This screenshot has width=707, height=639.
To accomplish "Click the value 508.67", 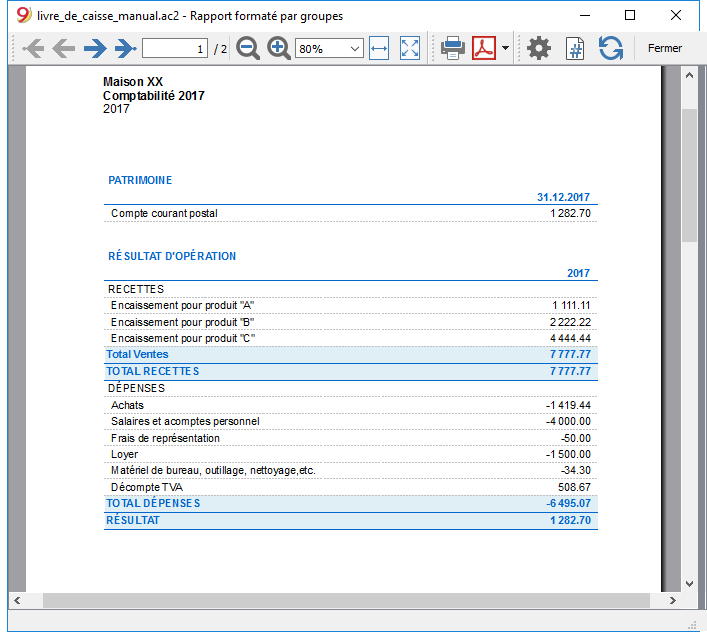I will point(574,487).
